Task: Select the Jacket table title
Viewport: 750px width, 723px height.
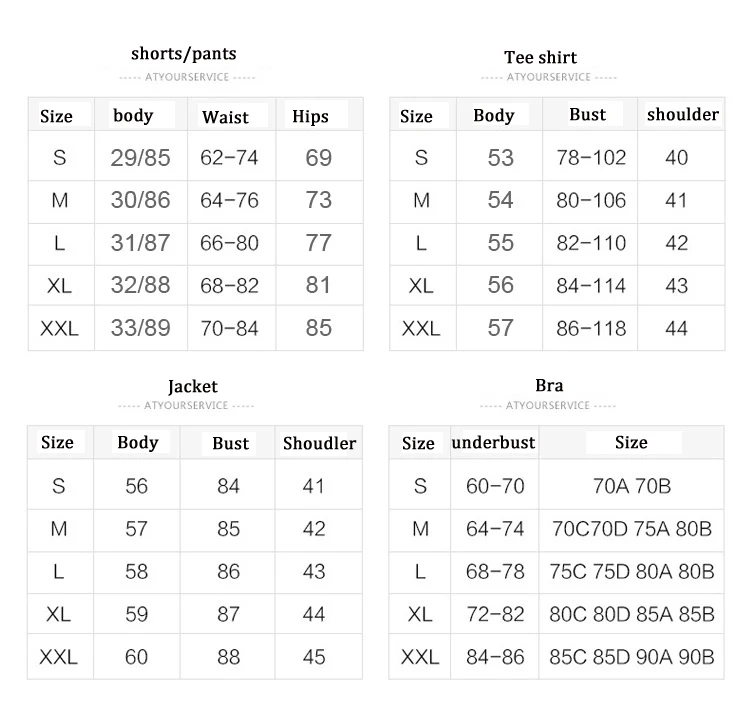Action: pos(193,386)
